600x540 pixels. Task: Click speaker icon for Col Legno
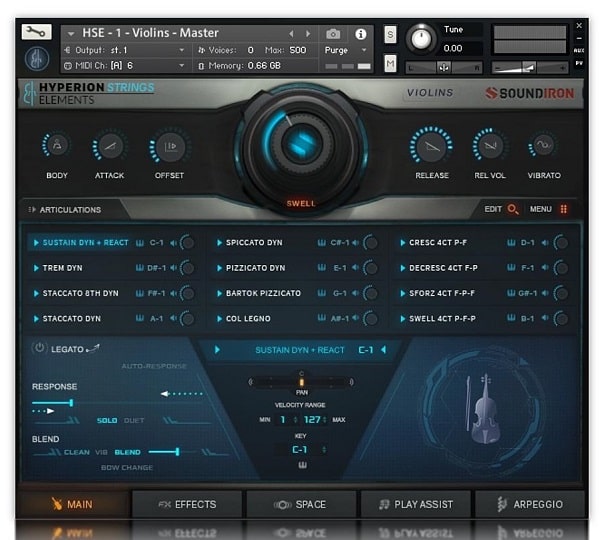click(x=355, y=318)
